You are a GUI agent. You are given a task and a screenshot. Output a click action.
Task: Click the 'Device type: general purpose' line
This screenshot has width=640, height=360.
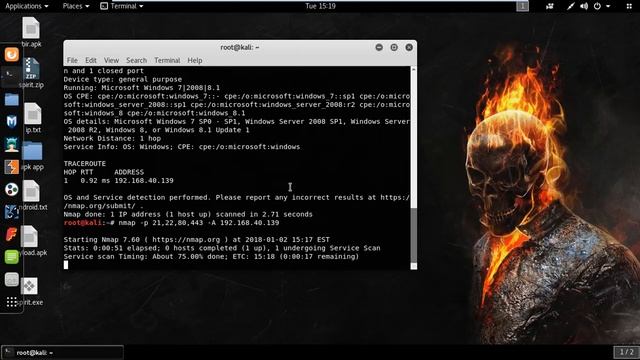point(122,79)
